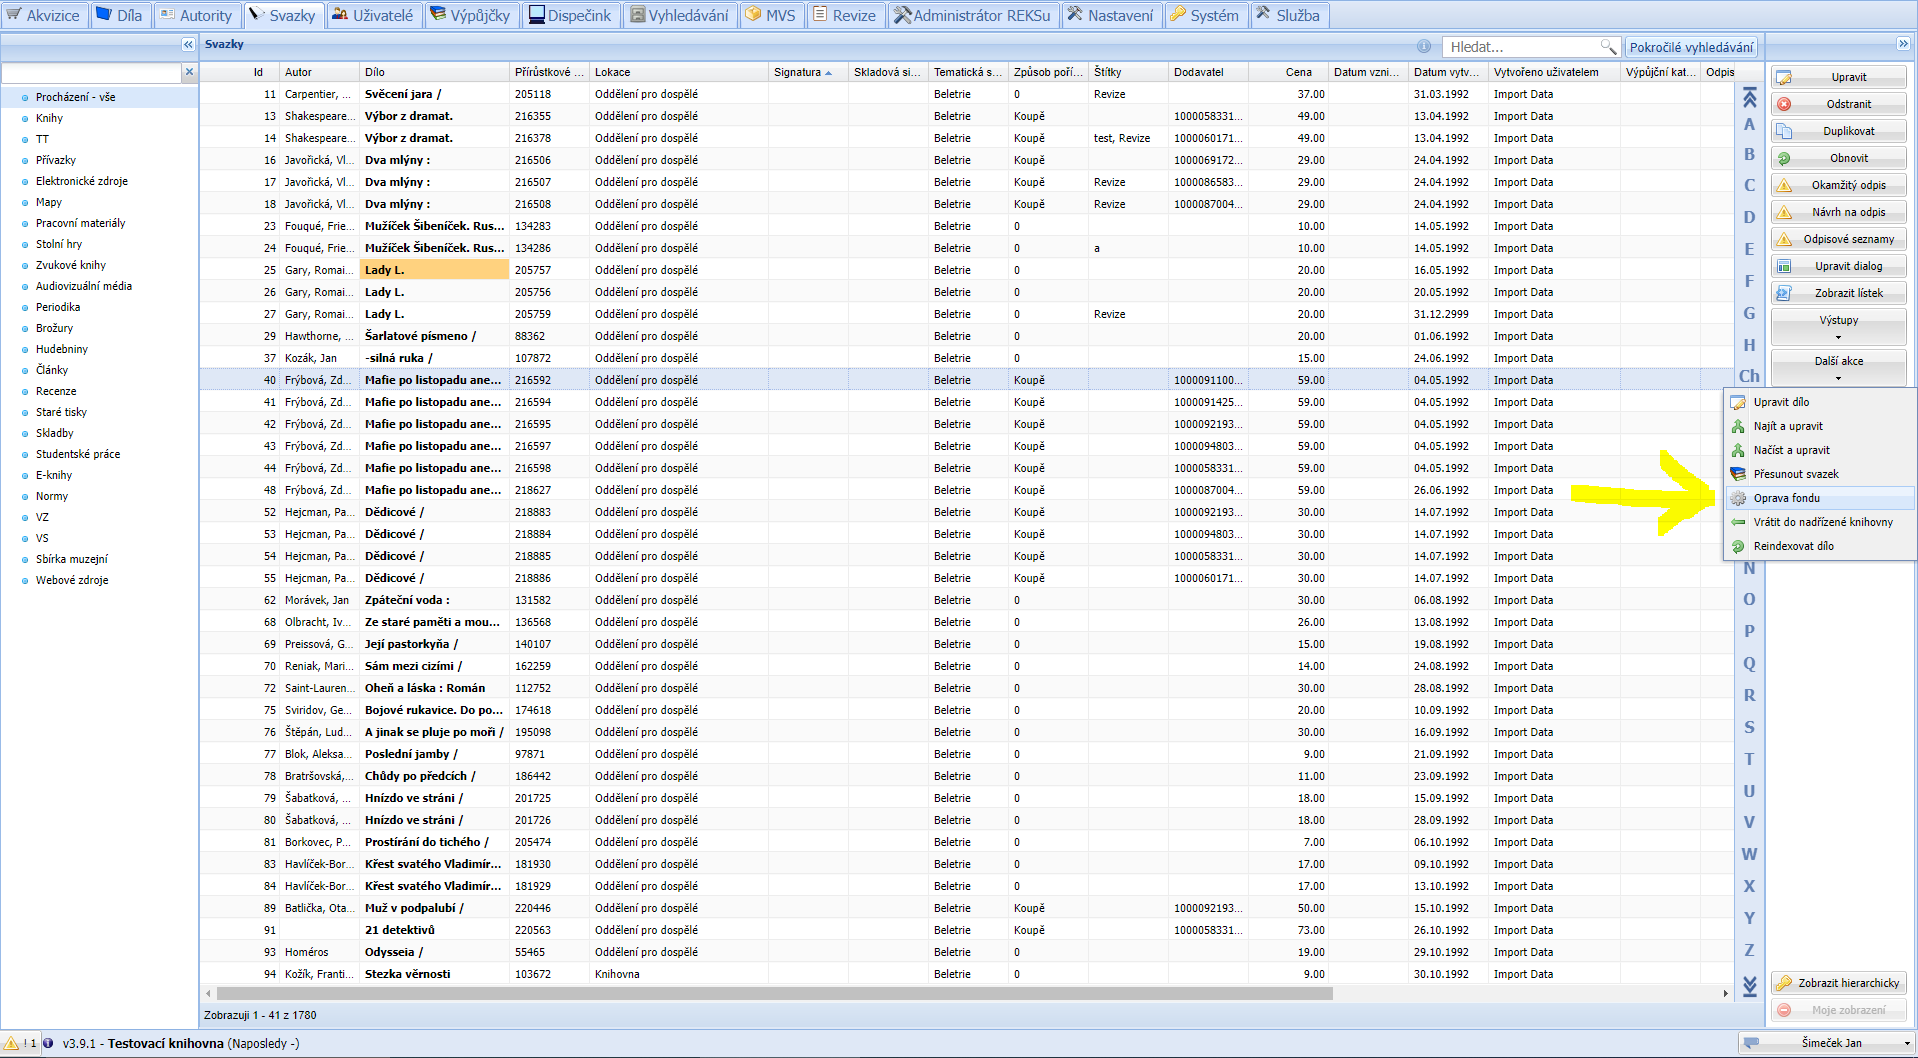Click the warning icon in bottom status bar
Screen dimensions: 1918x1058
(x=12, y=1043)
